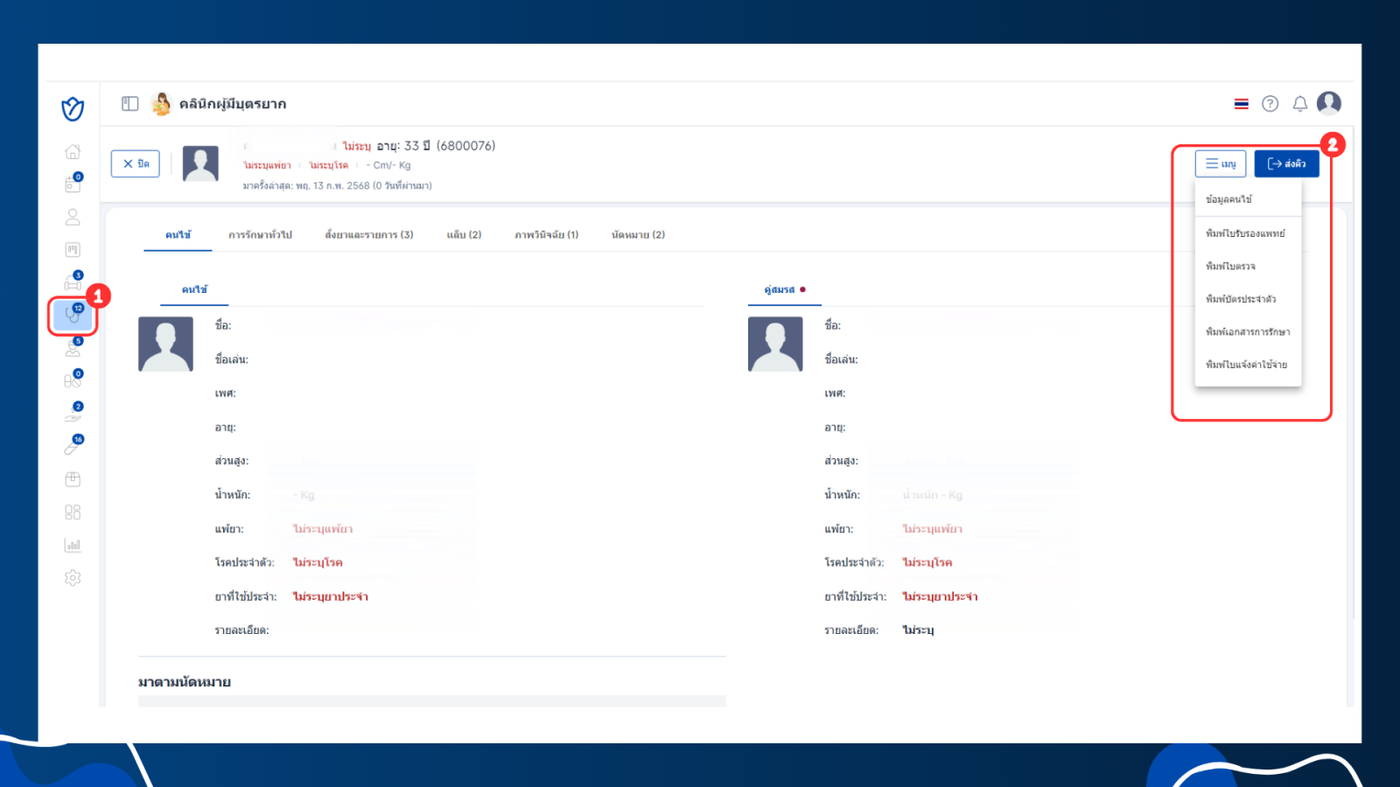Screen dimensions: 1400x787
Task: Click the patient avatar in the header bar
Action: [x=201, y=164]
